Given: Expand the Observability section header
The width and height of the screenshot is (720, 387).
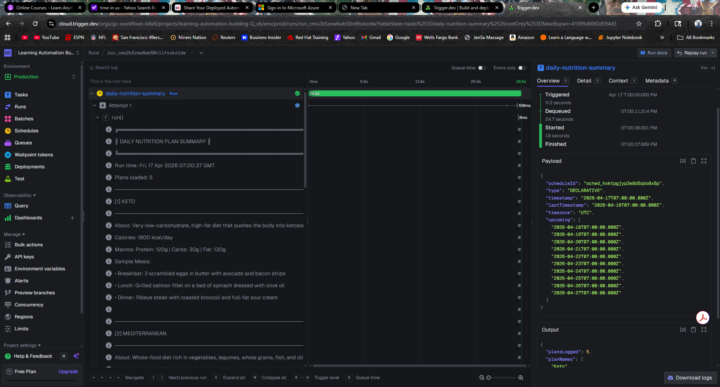Looking at the screenshot, I should (x=20, y=195).
